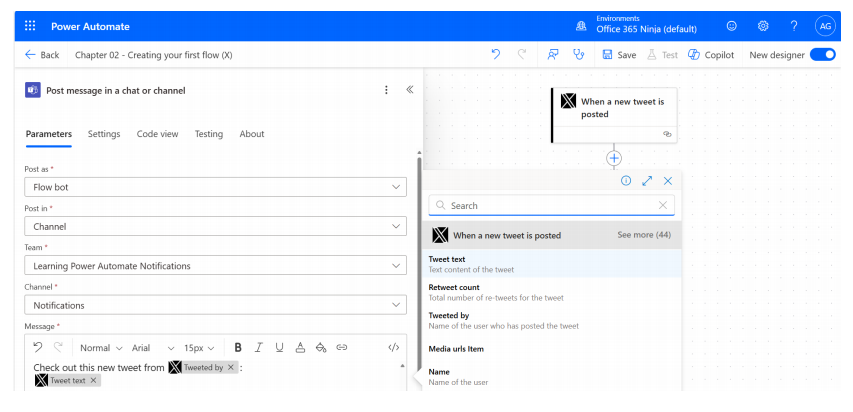Image resolution: width=853 pixels, height=412 pixels.
Task: Switch to the Settings tab
Action: point(104,134)
